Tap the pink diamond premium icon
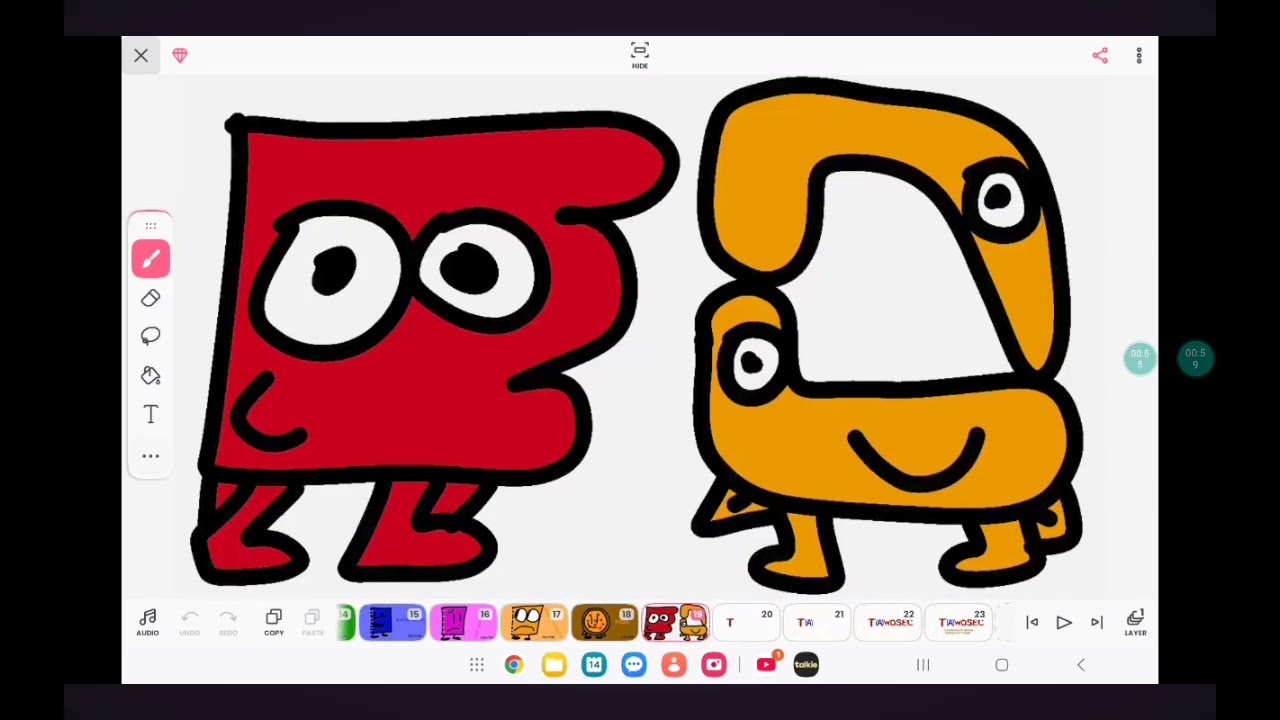Screen dimensions: 1280x720 180,56
